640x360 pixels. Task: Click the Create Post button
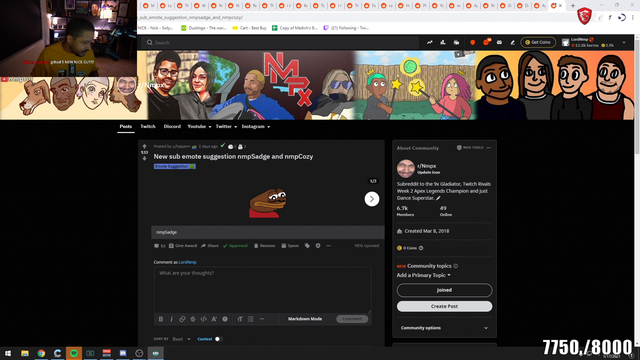[444, 306]
